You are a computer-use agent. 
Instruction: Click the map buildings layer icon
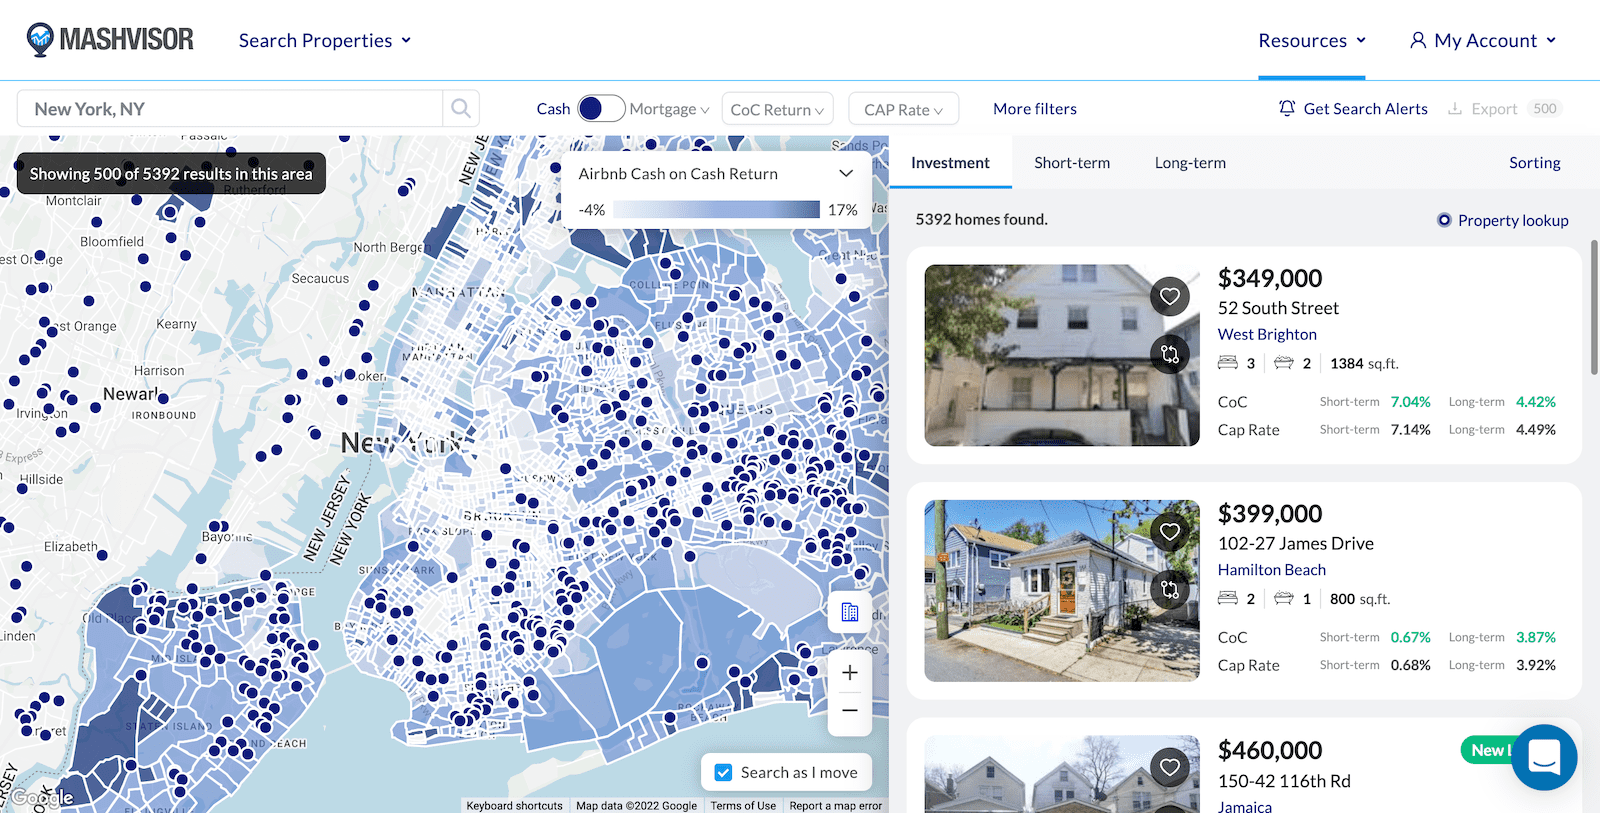[x=850, y=612]
